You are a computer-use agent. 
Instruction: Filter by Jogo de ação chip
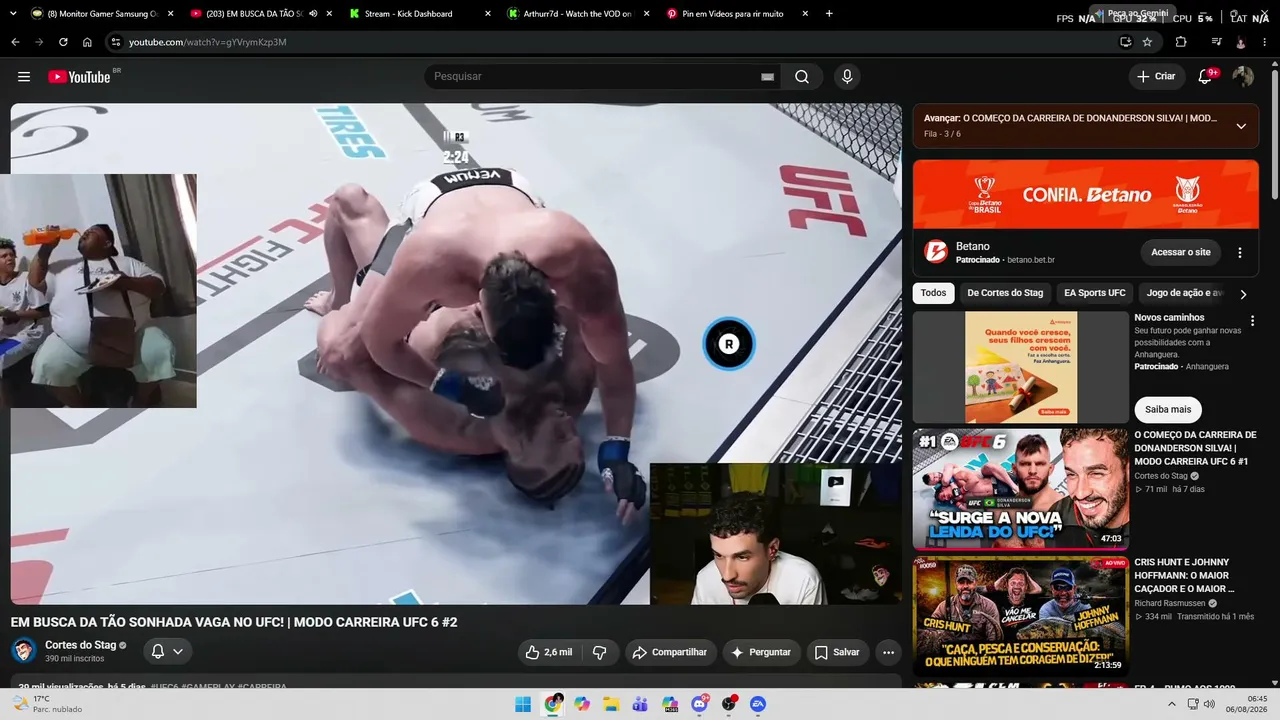coord(1184,293)
